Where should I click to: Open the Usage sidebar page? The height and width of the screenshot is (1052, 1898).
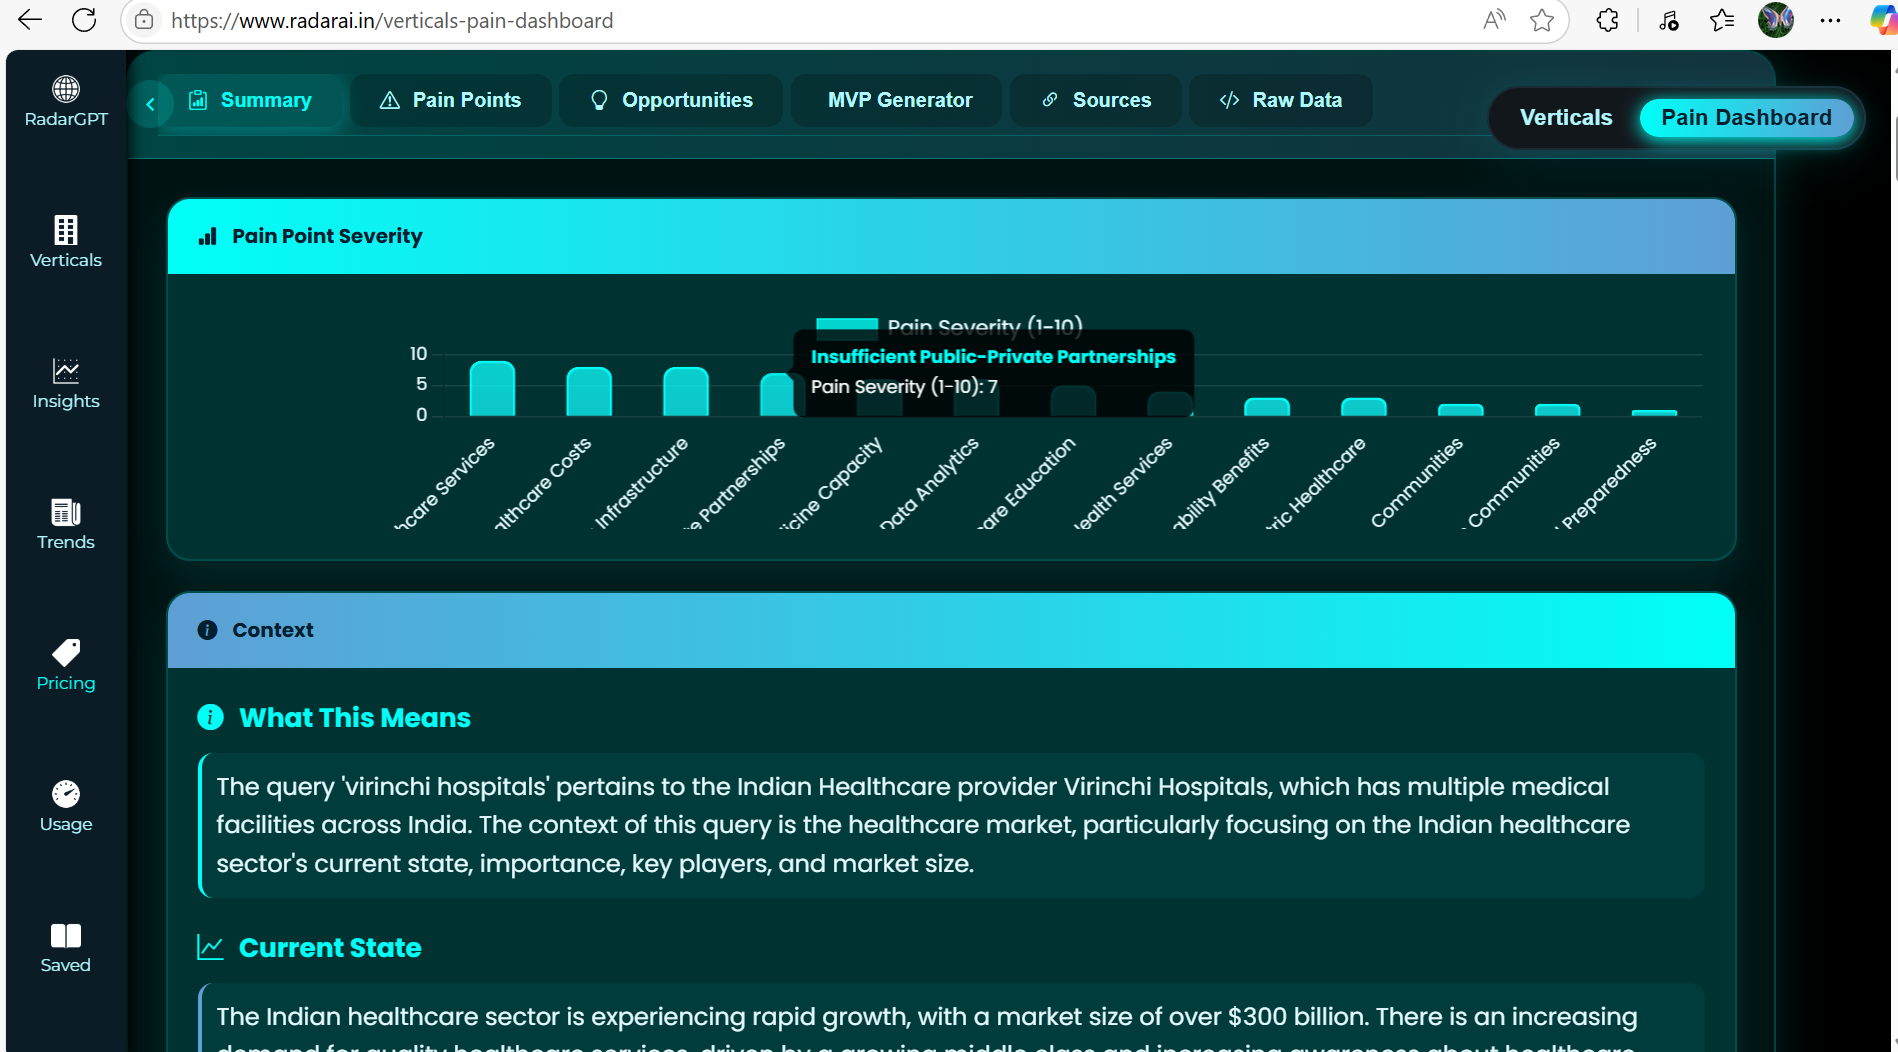pyautogui.click(x=66, y=806)
